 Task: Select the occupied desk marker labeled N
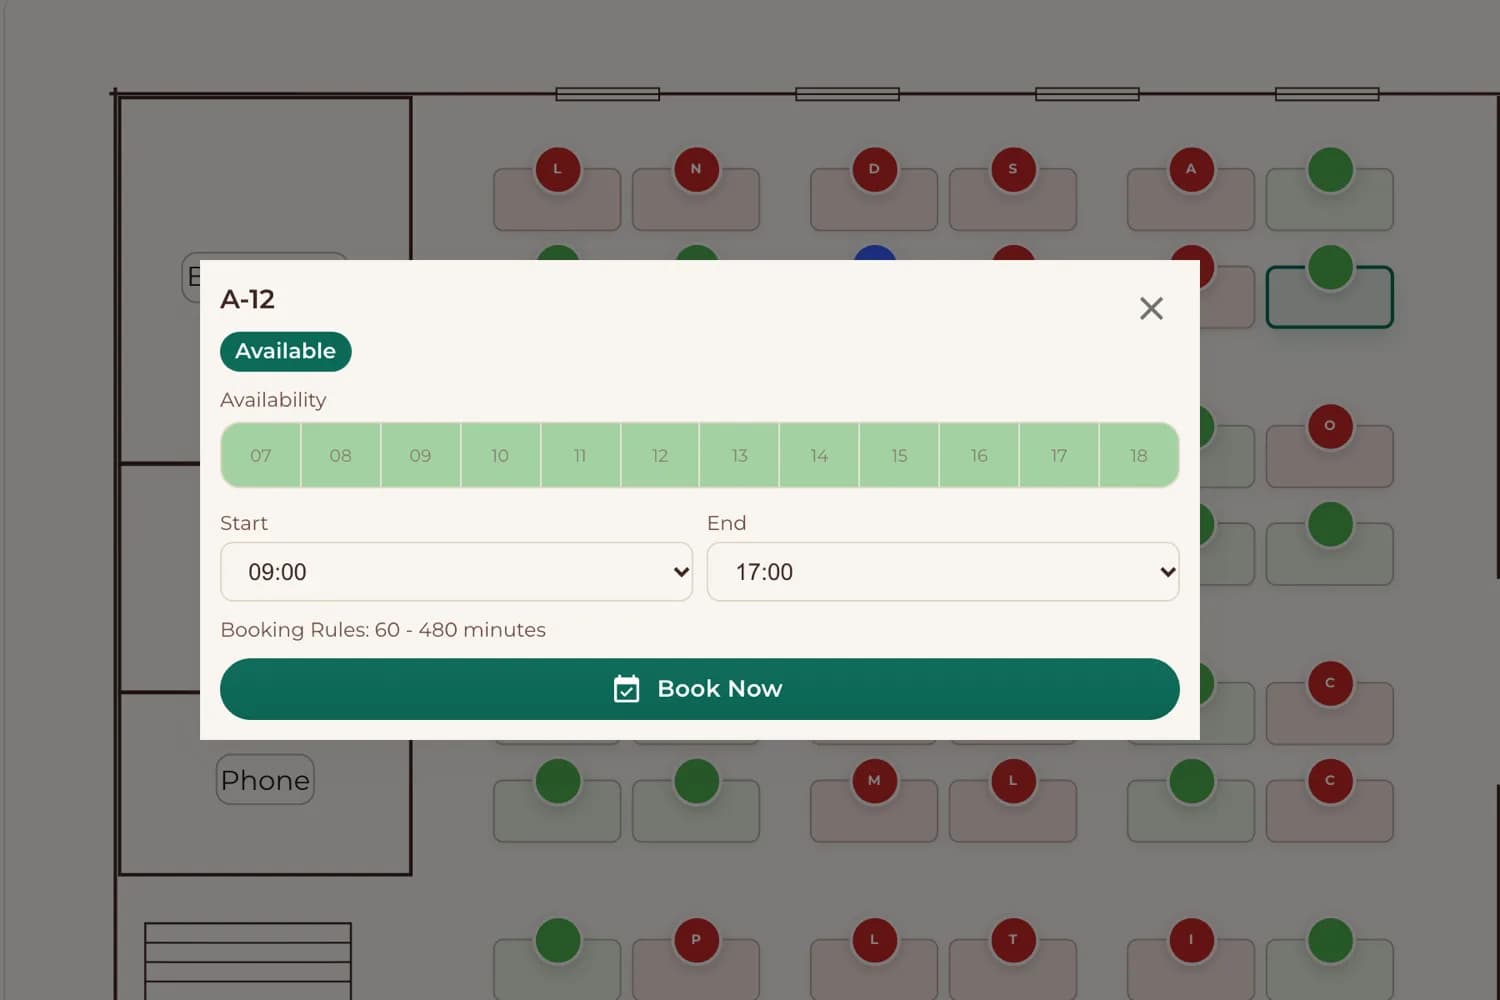tap(696, 169)
